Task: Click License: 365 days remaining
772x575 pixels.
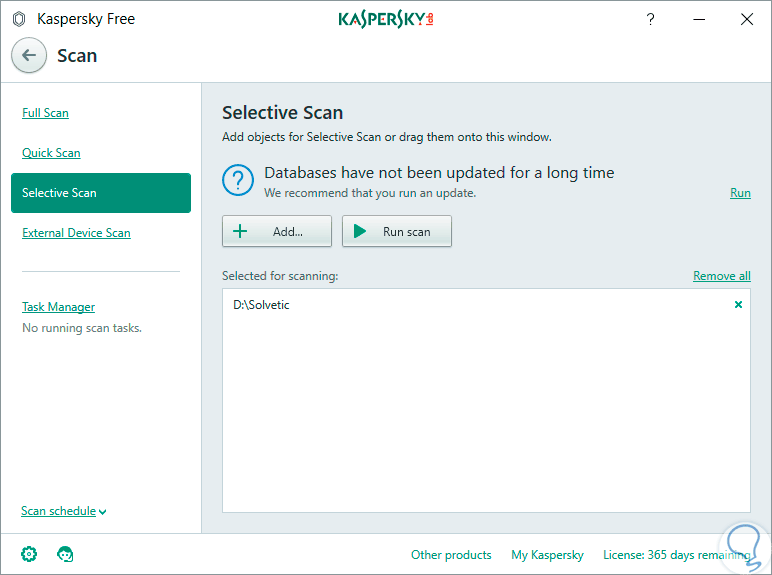Action: [676, 555]
